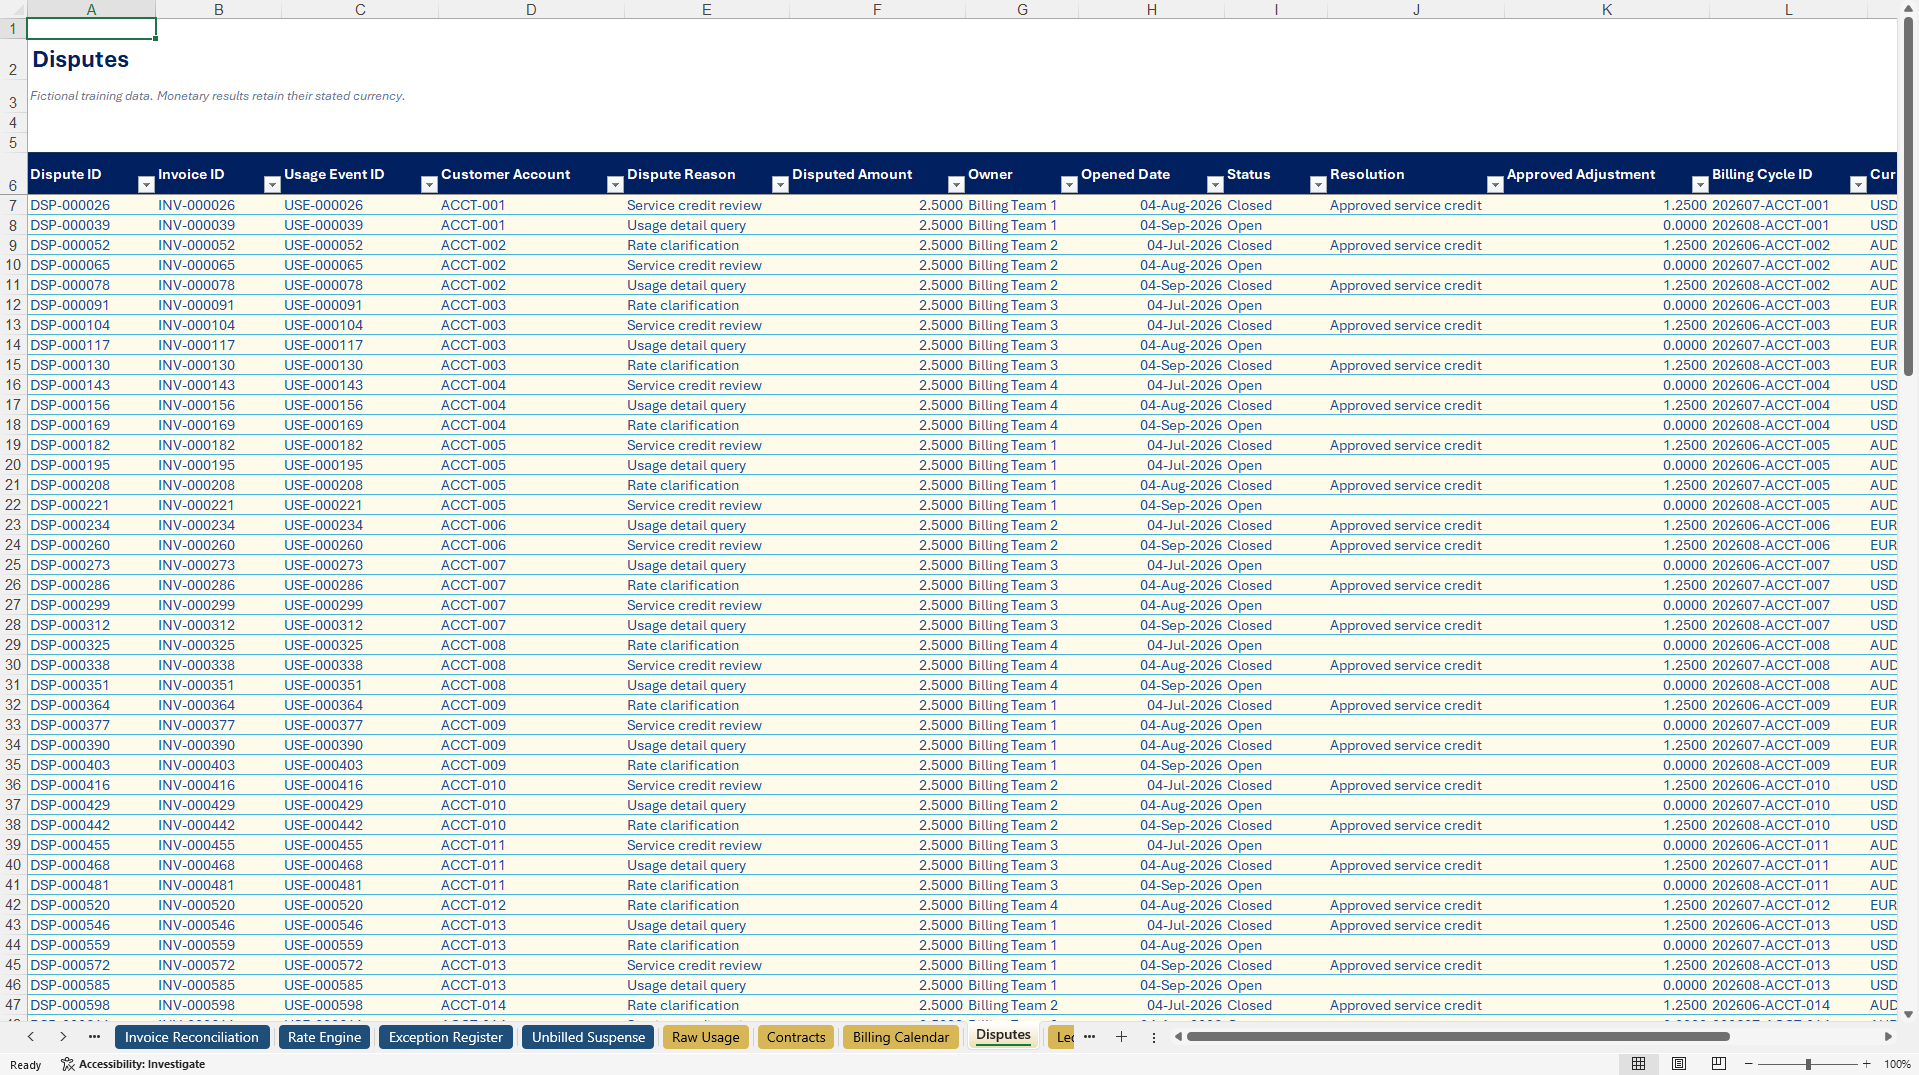Select Billing Team 4 in the DSP-000351 row
This screenshot has width=1919, height=1075.
click(1022, 685)
